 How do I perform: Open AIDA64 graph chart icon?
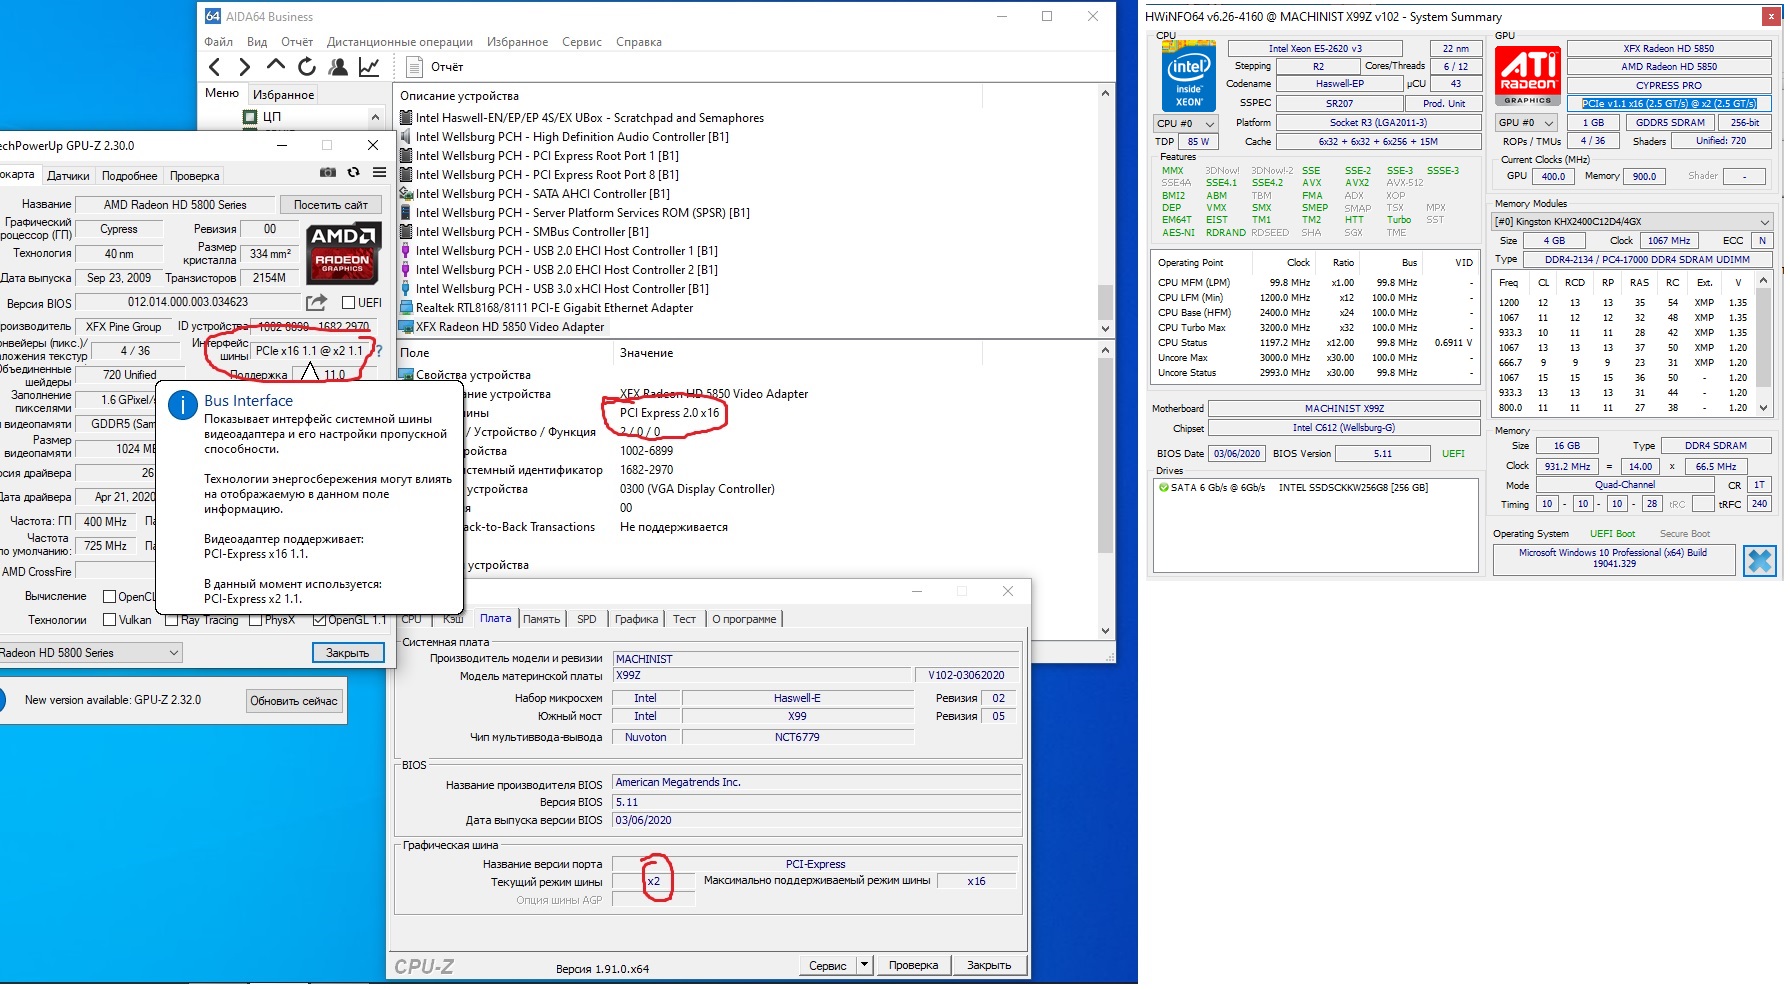(369, 67)
